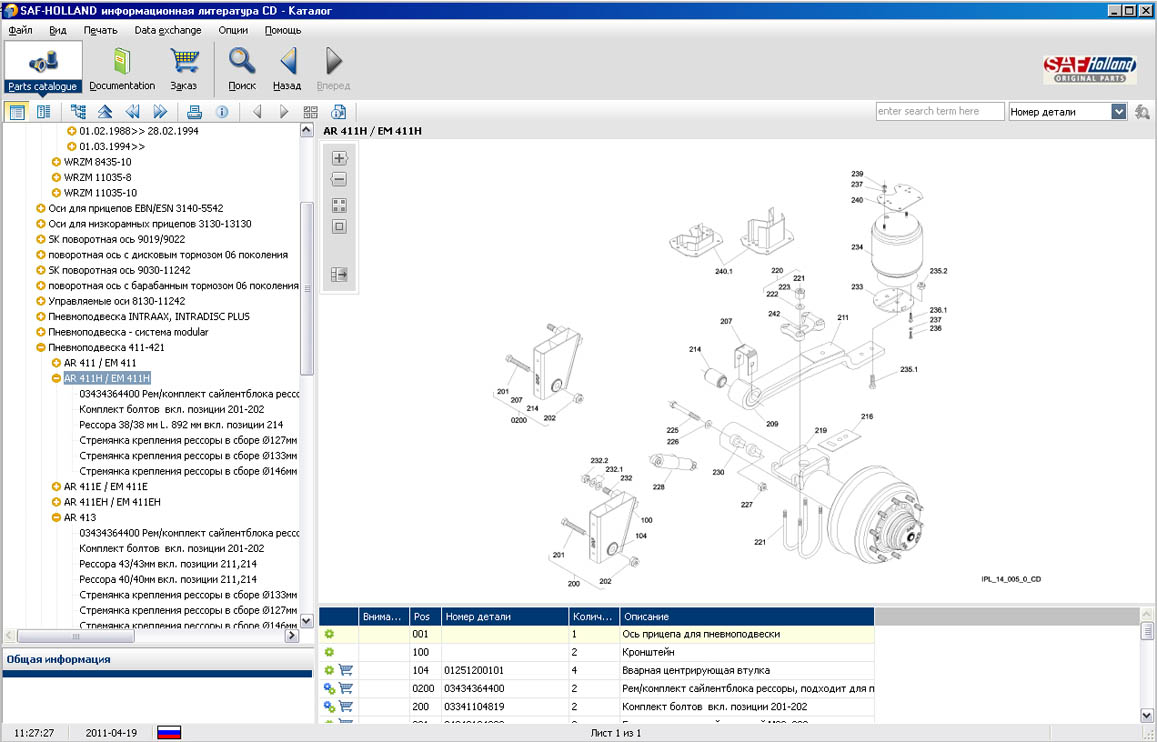Select the Пневмоподвеска INTRAAX, INTRADISC PLUS entry
Viewport: 1157px width, 742px height.
149,317
